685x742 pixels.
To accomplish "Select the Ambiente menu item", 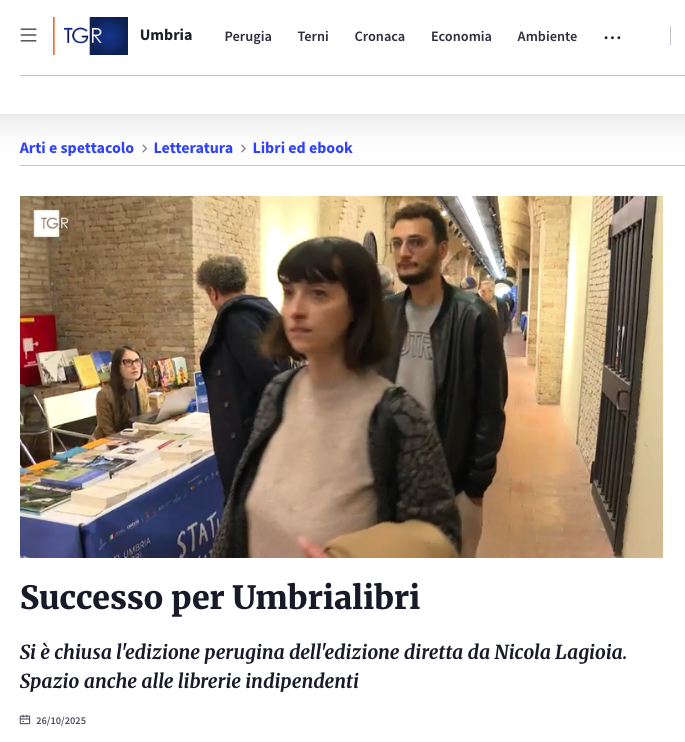I will (x=547, y=36).
